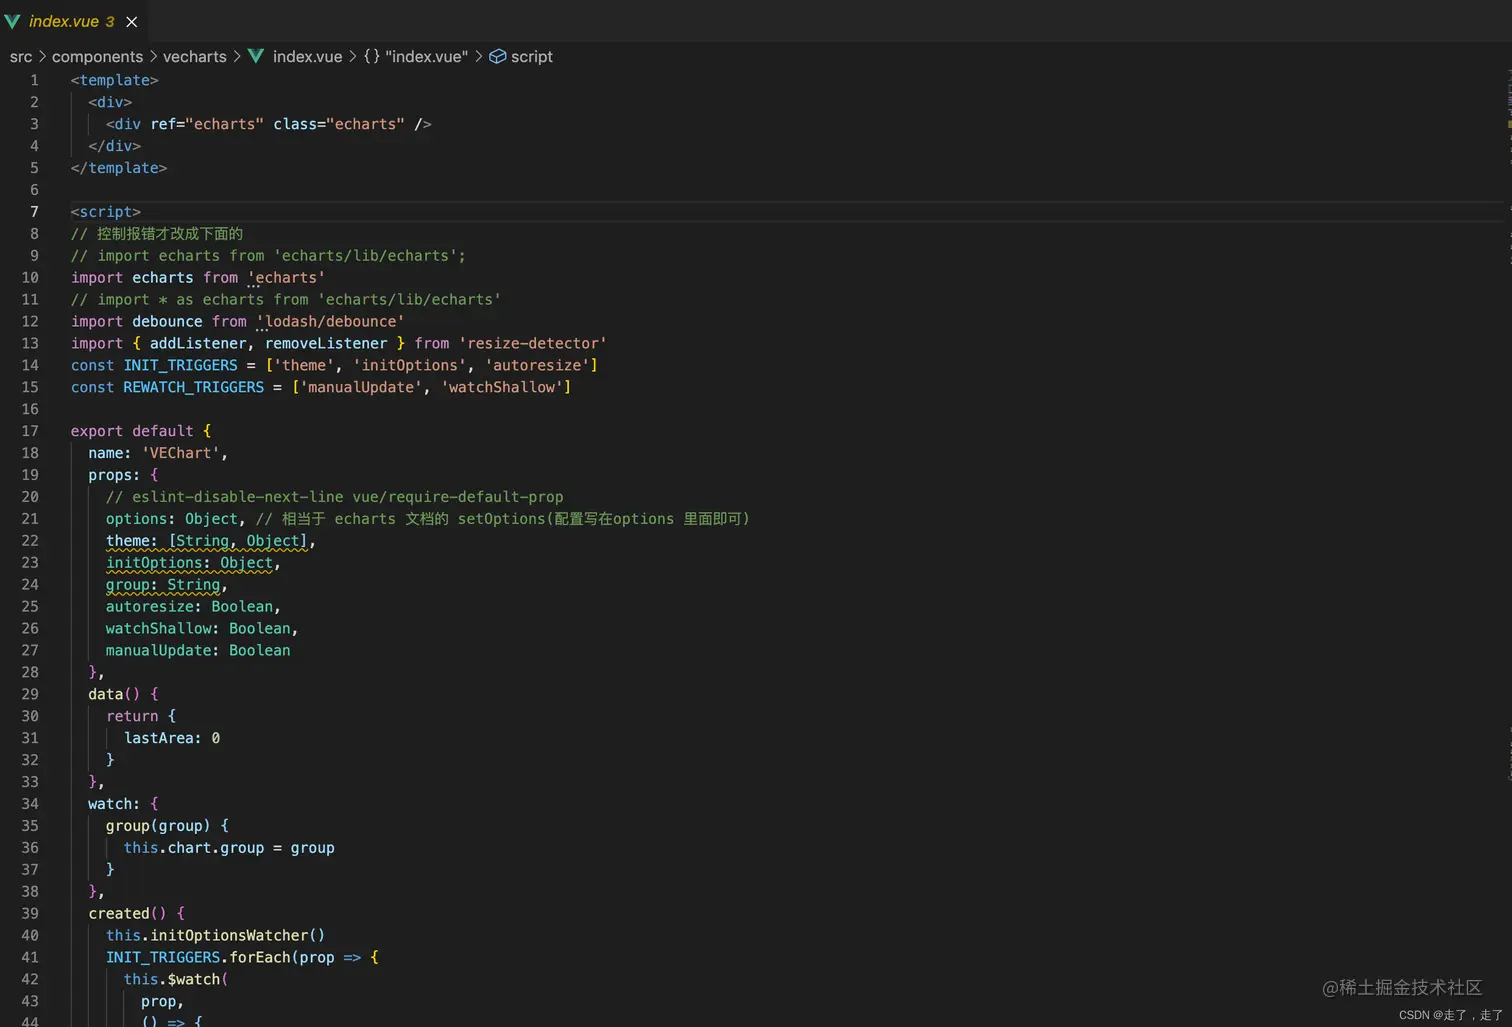Click the ref="echarts" attribute text

(x=207, y=124)
